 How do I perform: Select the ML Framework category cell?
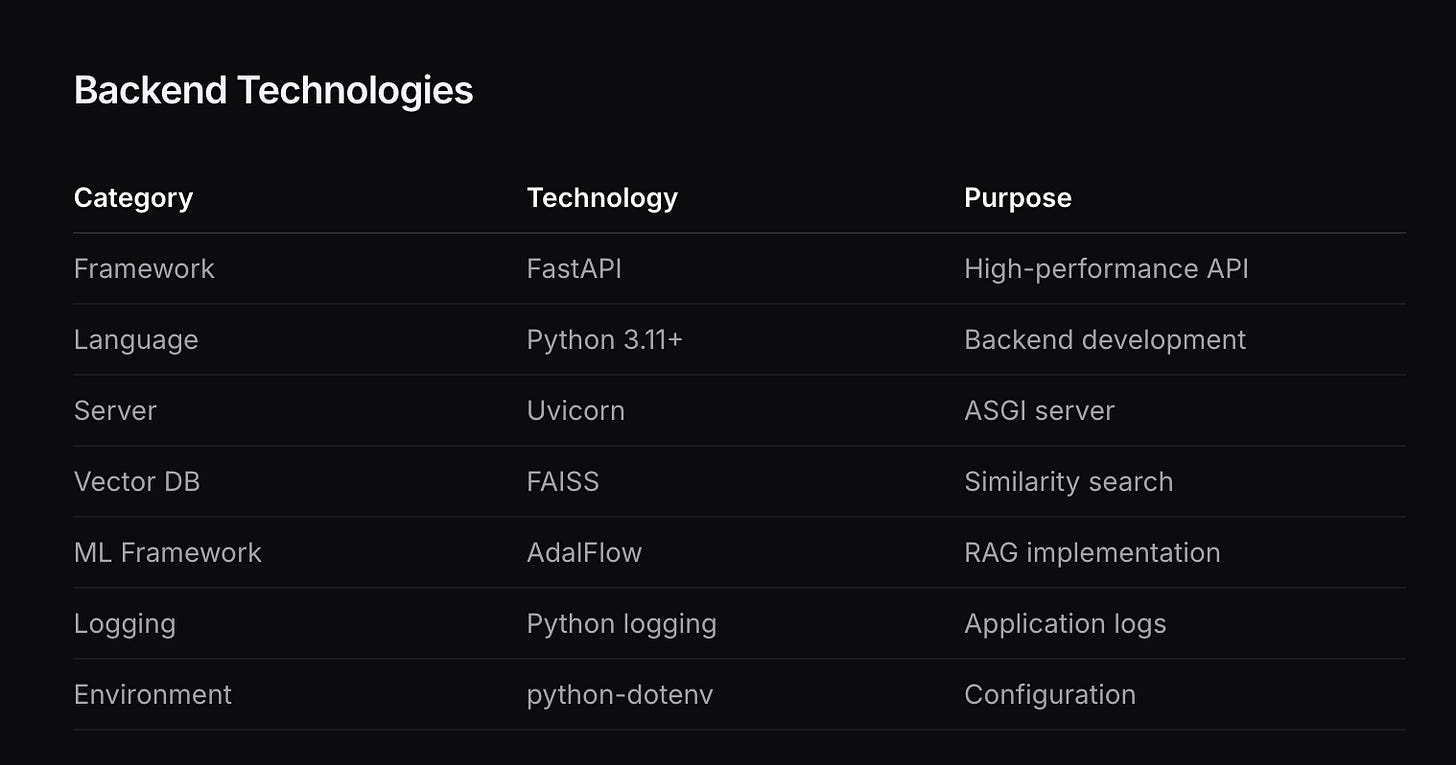168,553
